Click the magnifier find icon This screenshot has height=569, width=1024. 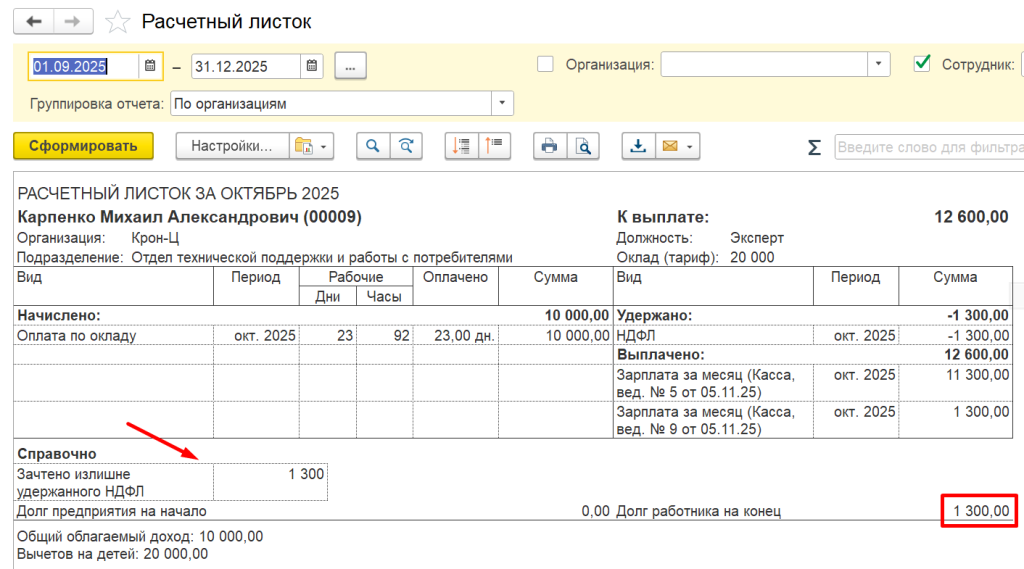point(373,146)
